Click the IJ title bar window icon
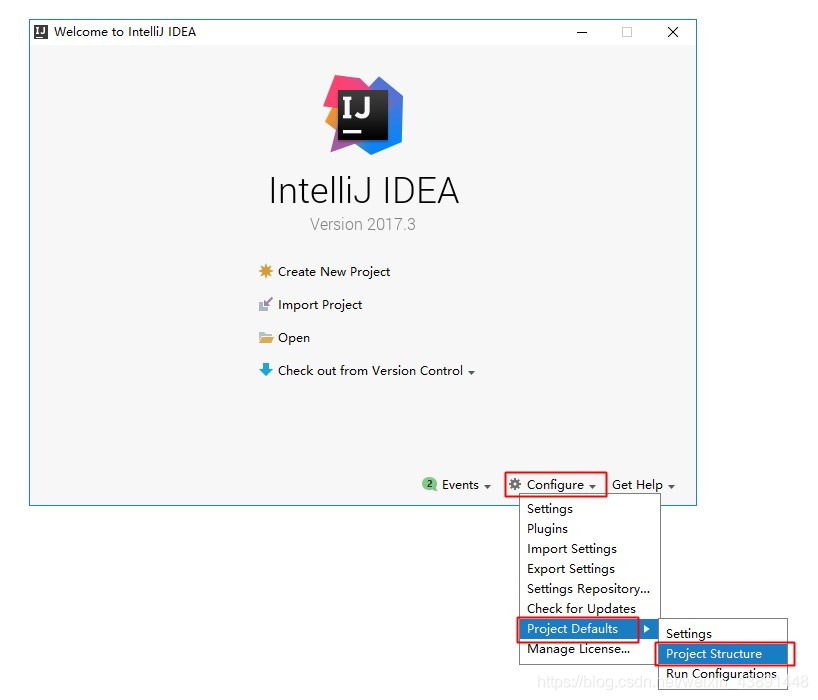This screenshot has width=818, height=700. click(x=41, y=32)
